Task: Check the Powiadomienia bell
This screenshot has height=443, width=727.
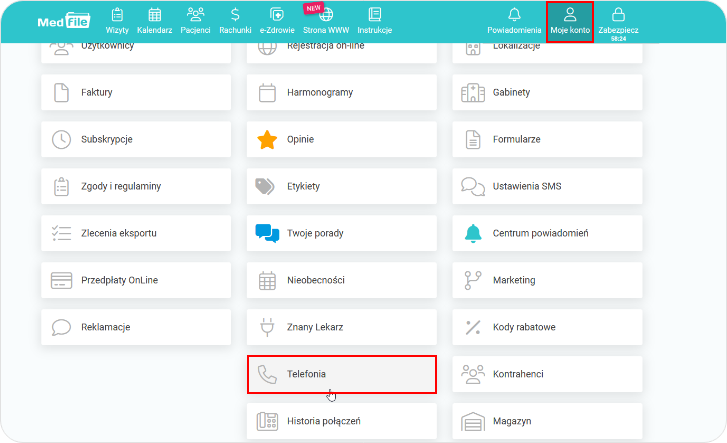Action: coord(514,20)
